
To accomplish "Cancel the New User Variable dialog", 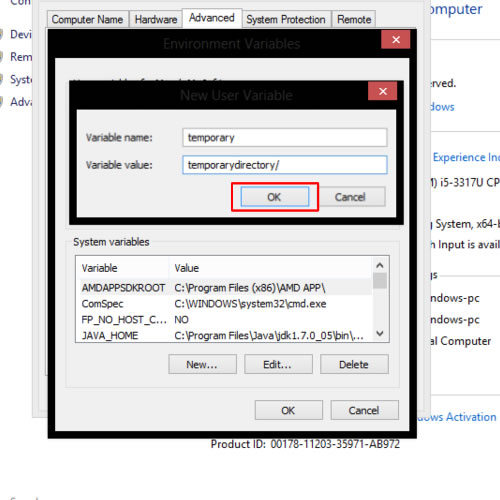I will 350,197.
